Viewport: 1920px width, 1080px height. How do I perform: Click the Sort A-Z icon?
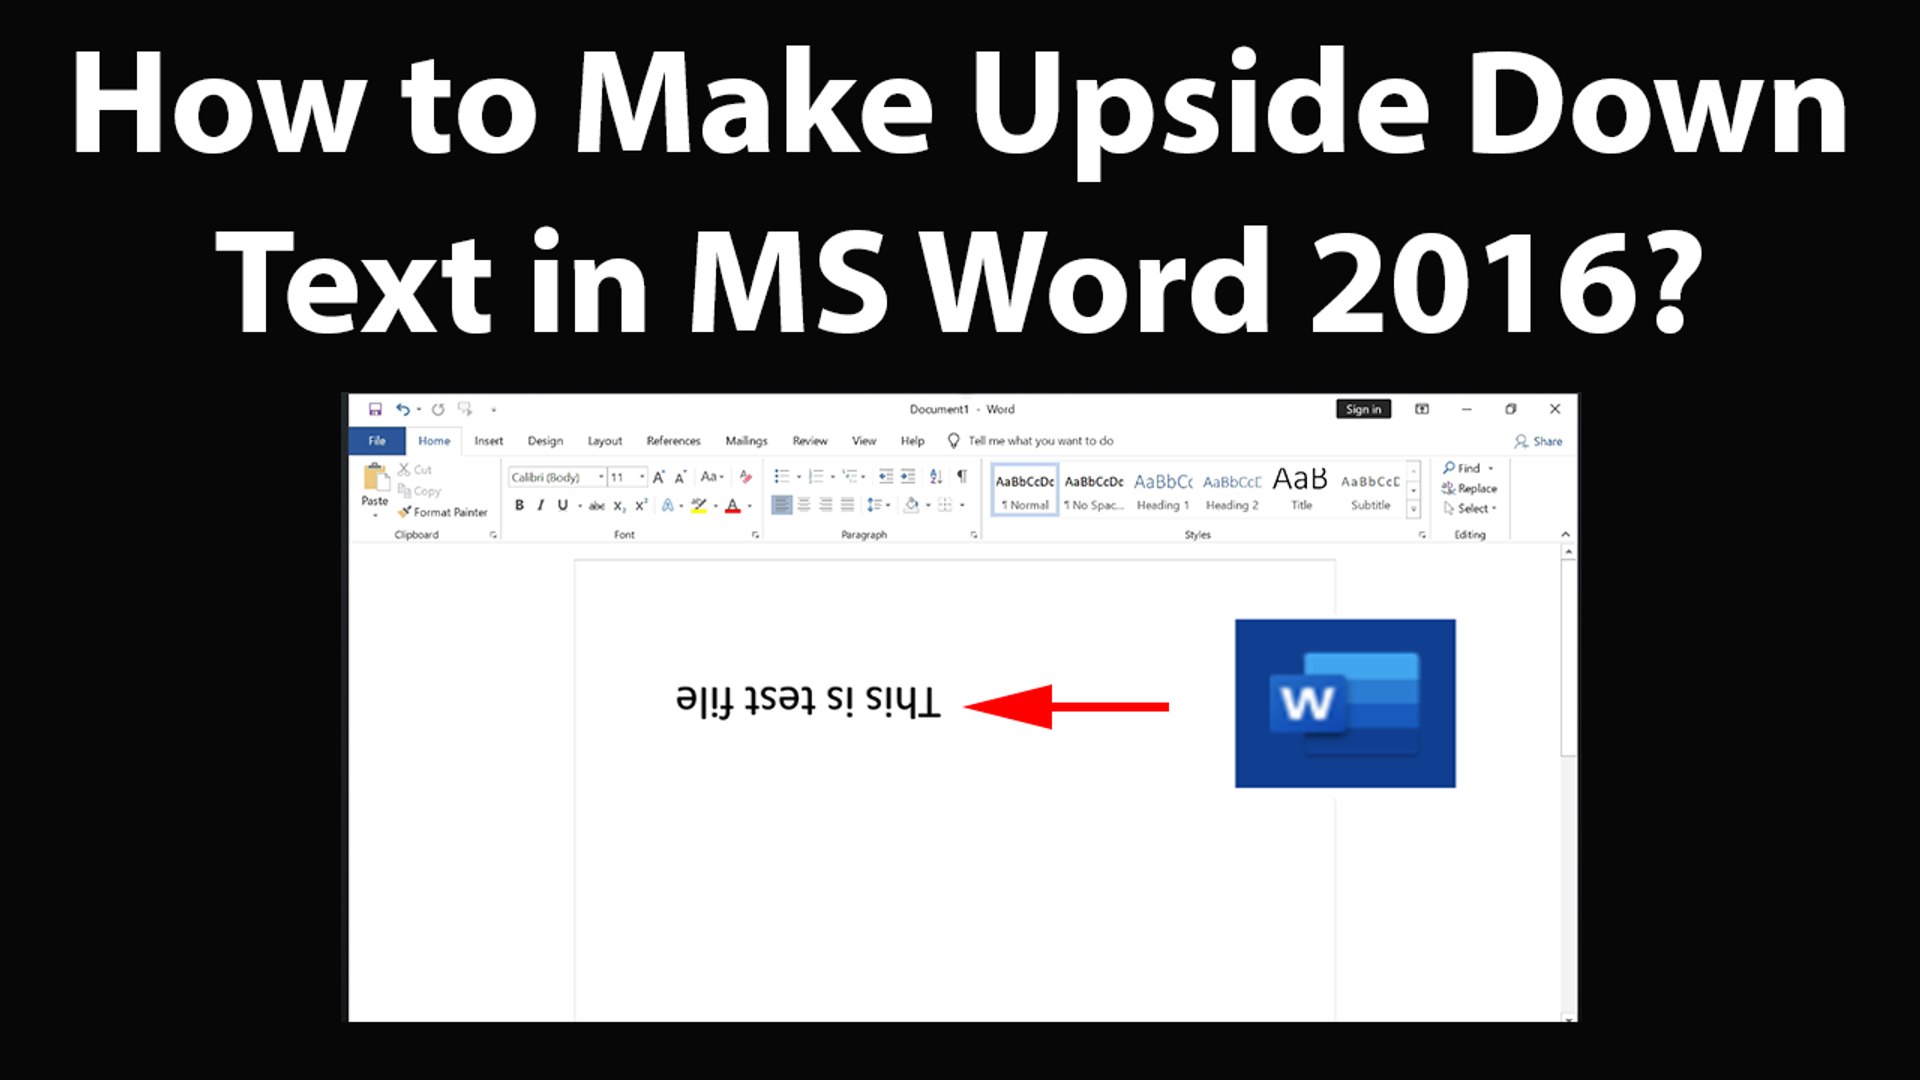[x=935, y=477]
